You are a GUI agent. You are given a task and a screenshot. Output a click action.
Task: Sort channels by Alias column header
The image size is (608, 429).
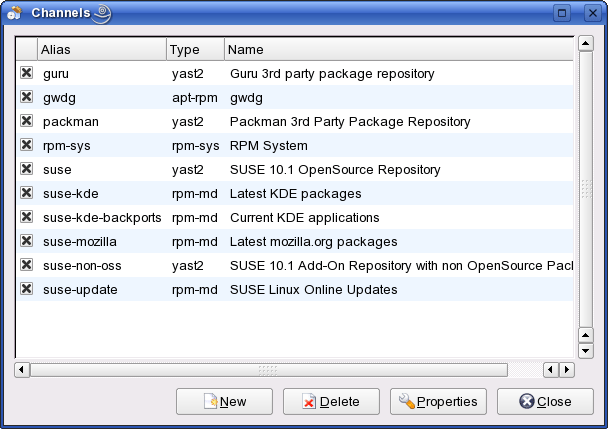coord(100,49)
